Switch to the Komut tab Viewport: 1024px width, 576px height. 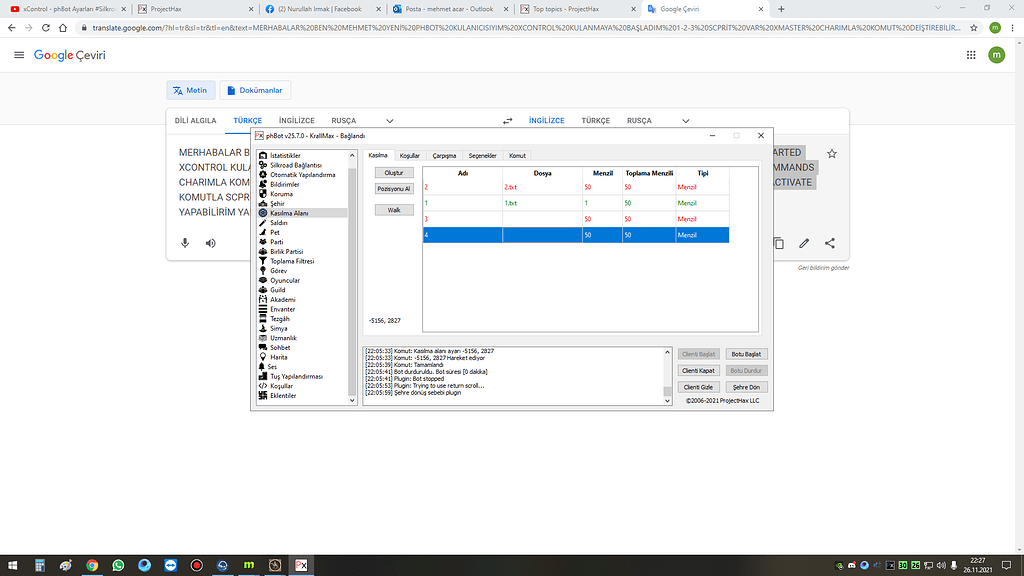click(x=517, y=156)
